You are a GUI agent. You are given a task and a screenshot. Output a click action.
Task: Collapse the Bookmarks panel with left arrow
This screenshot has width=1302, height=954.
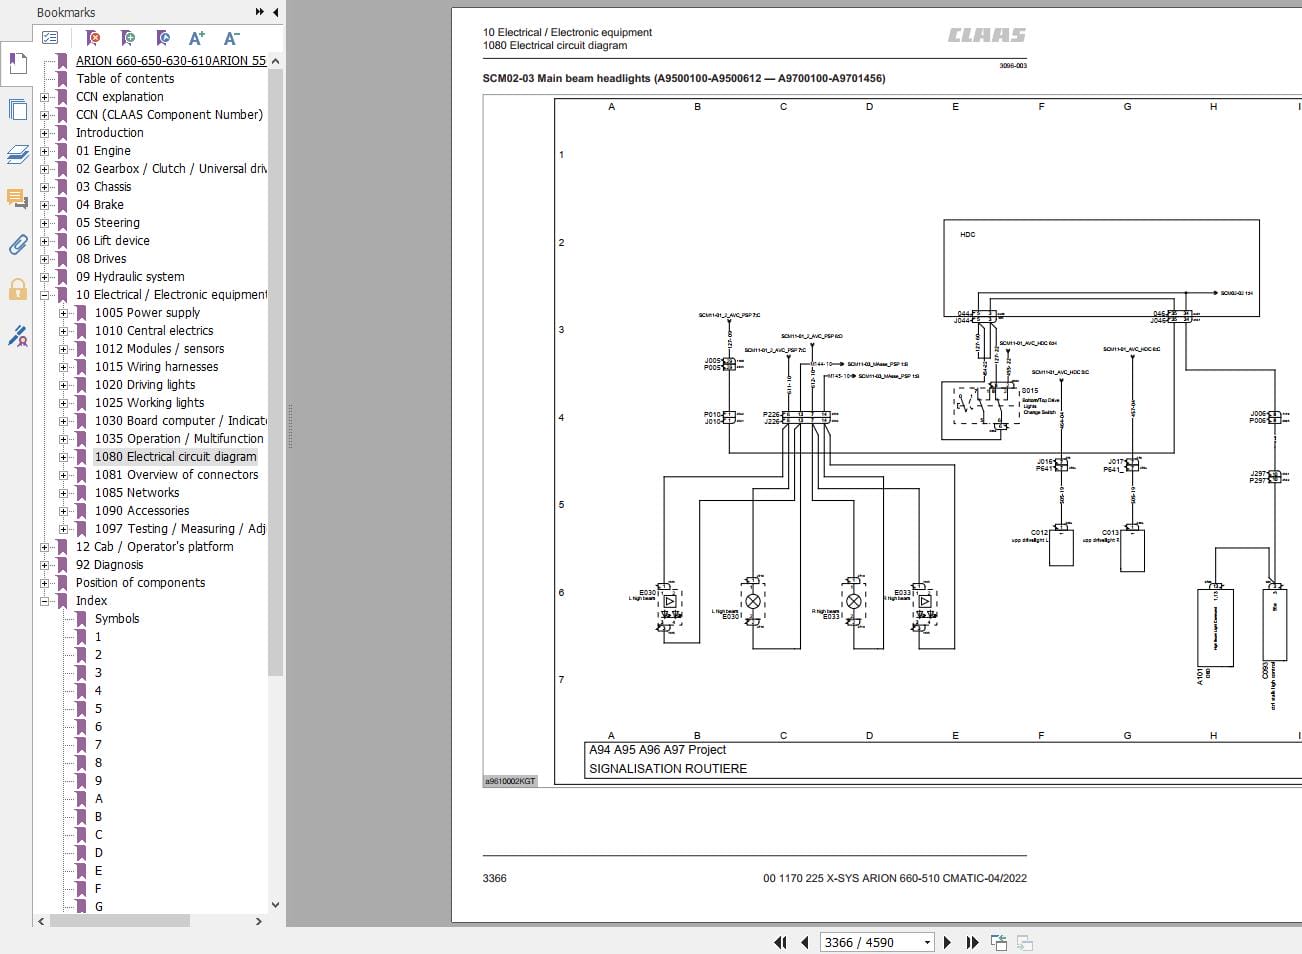click(276, 12)
